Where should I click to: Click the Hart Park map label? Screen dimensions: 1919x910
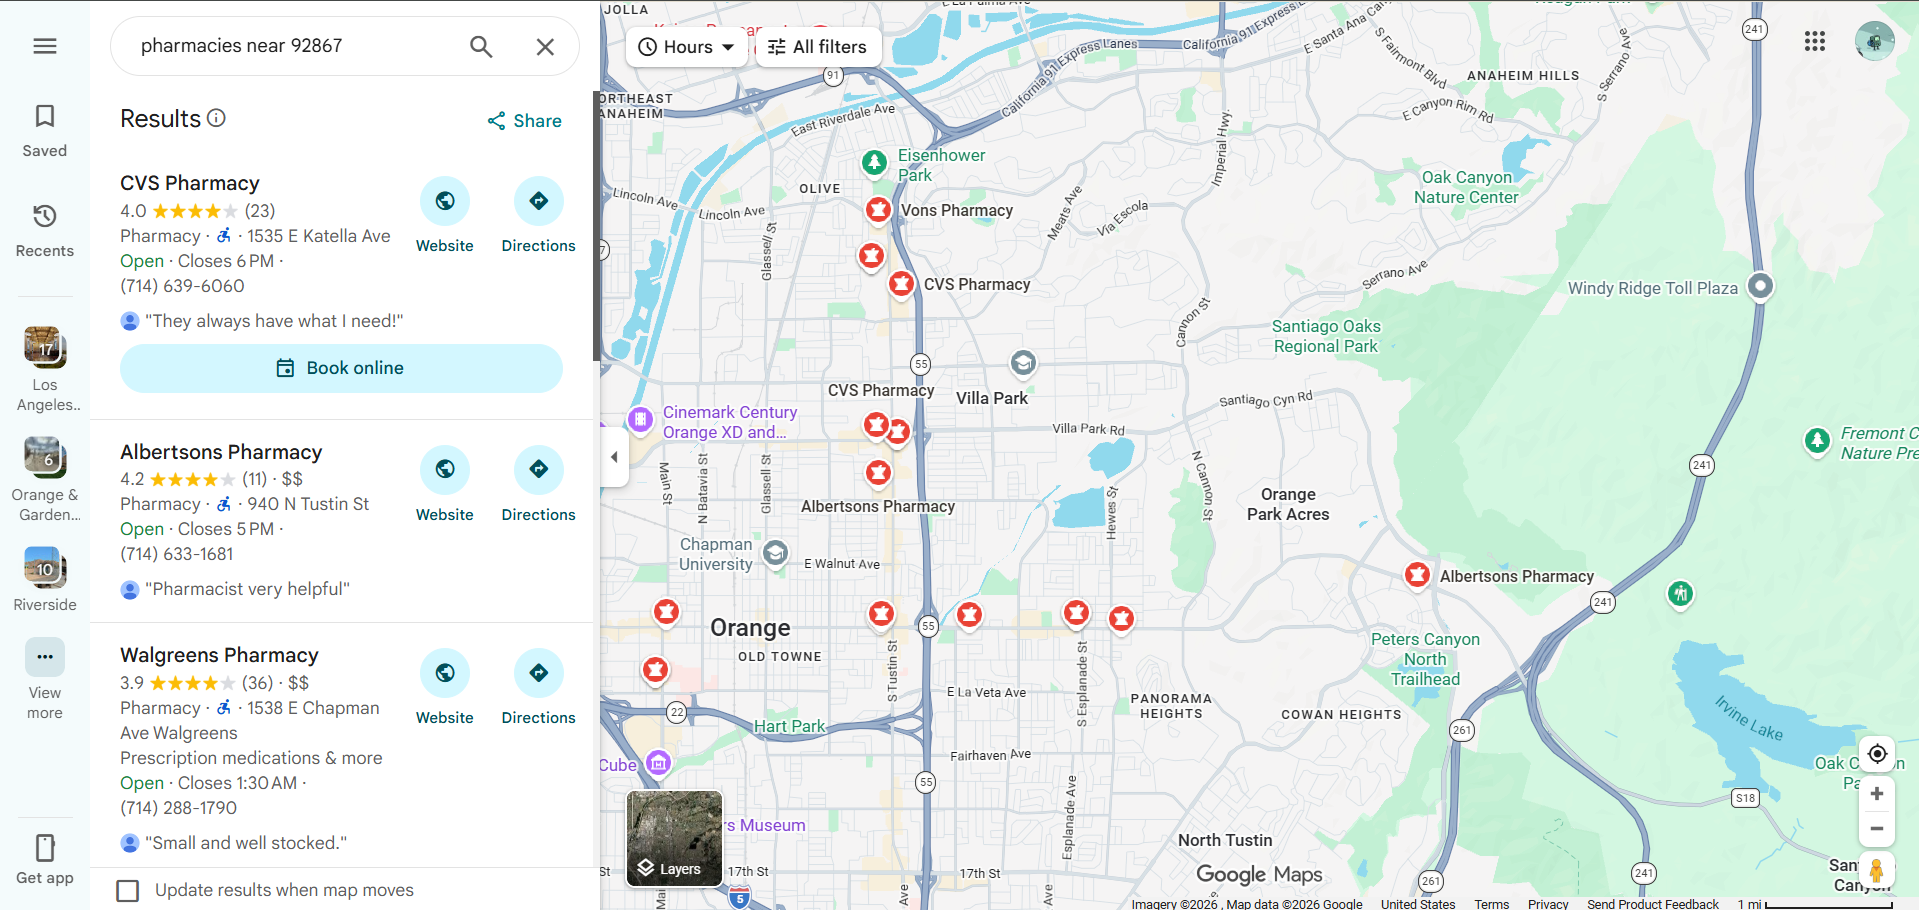789,726
